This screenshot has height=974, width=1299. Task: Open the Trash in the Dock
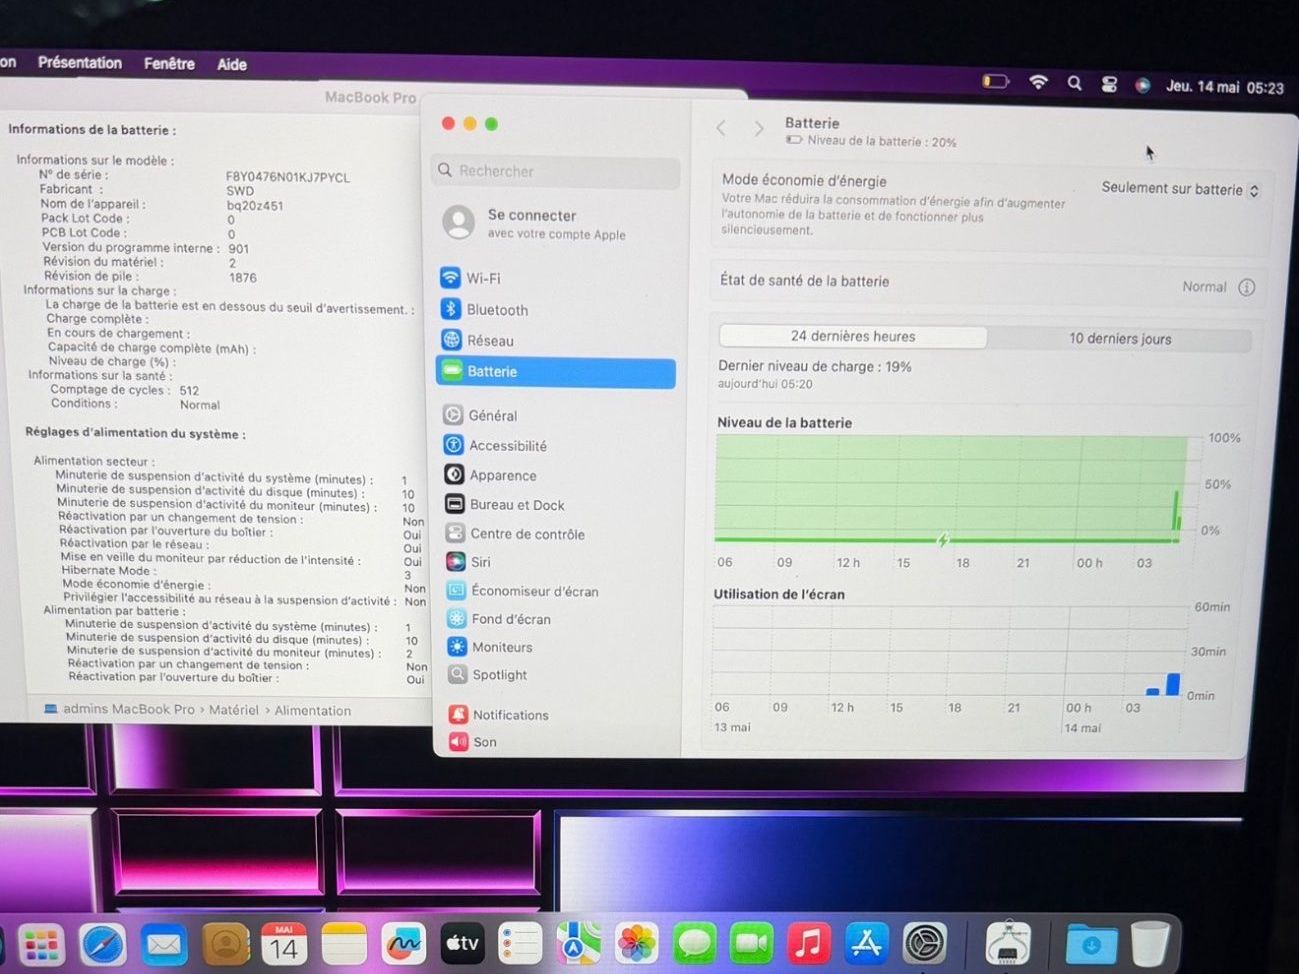[x=1149, y=942]
